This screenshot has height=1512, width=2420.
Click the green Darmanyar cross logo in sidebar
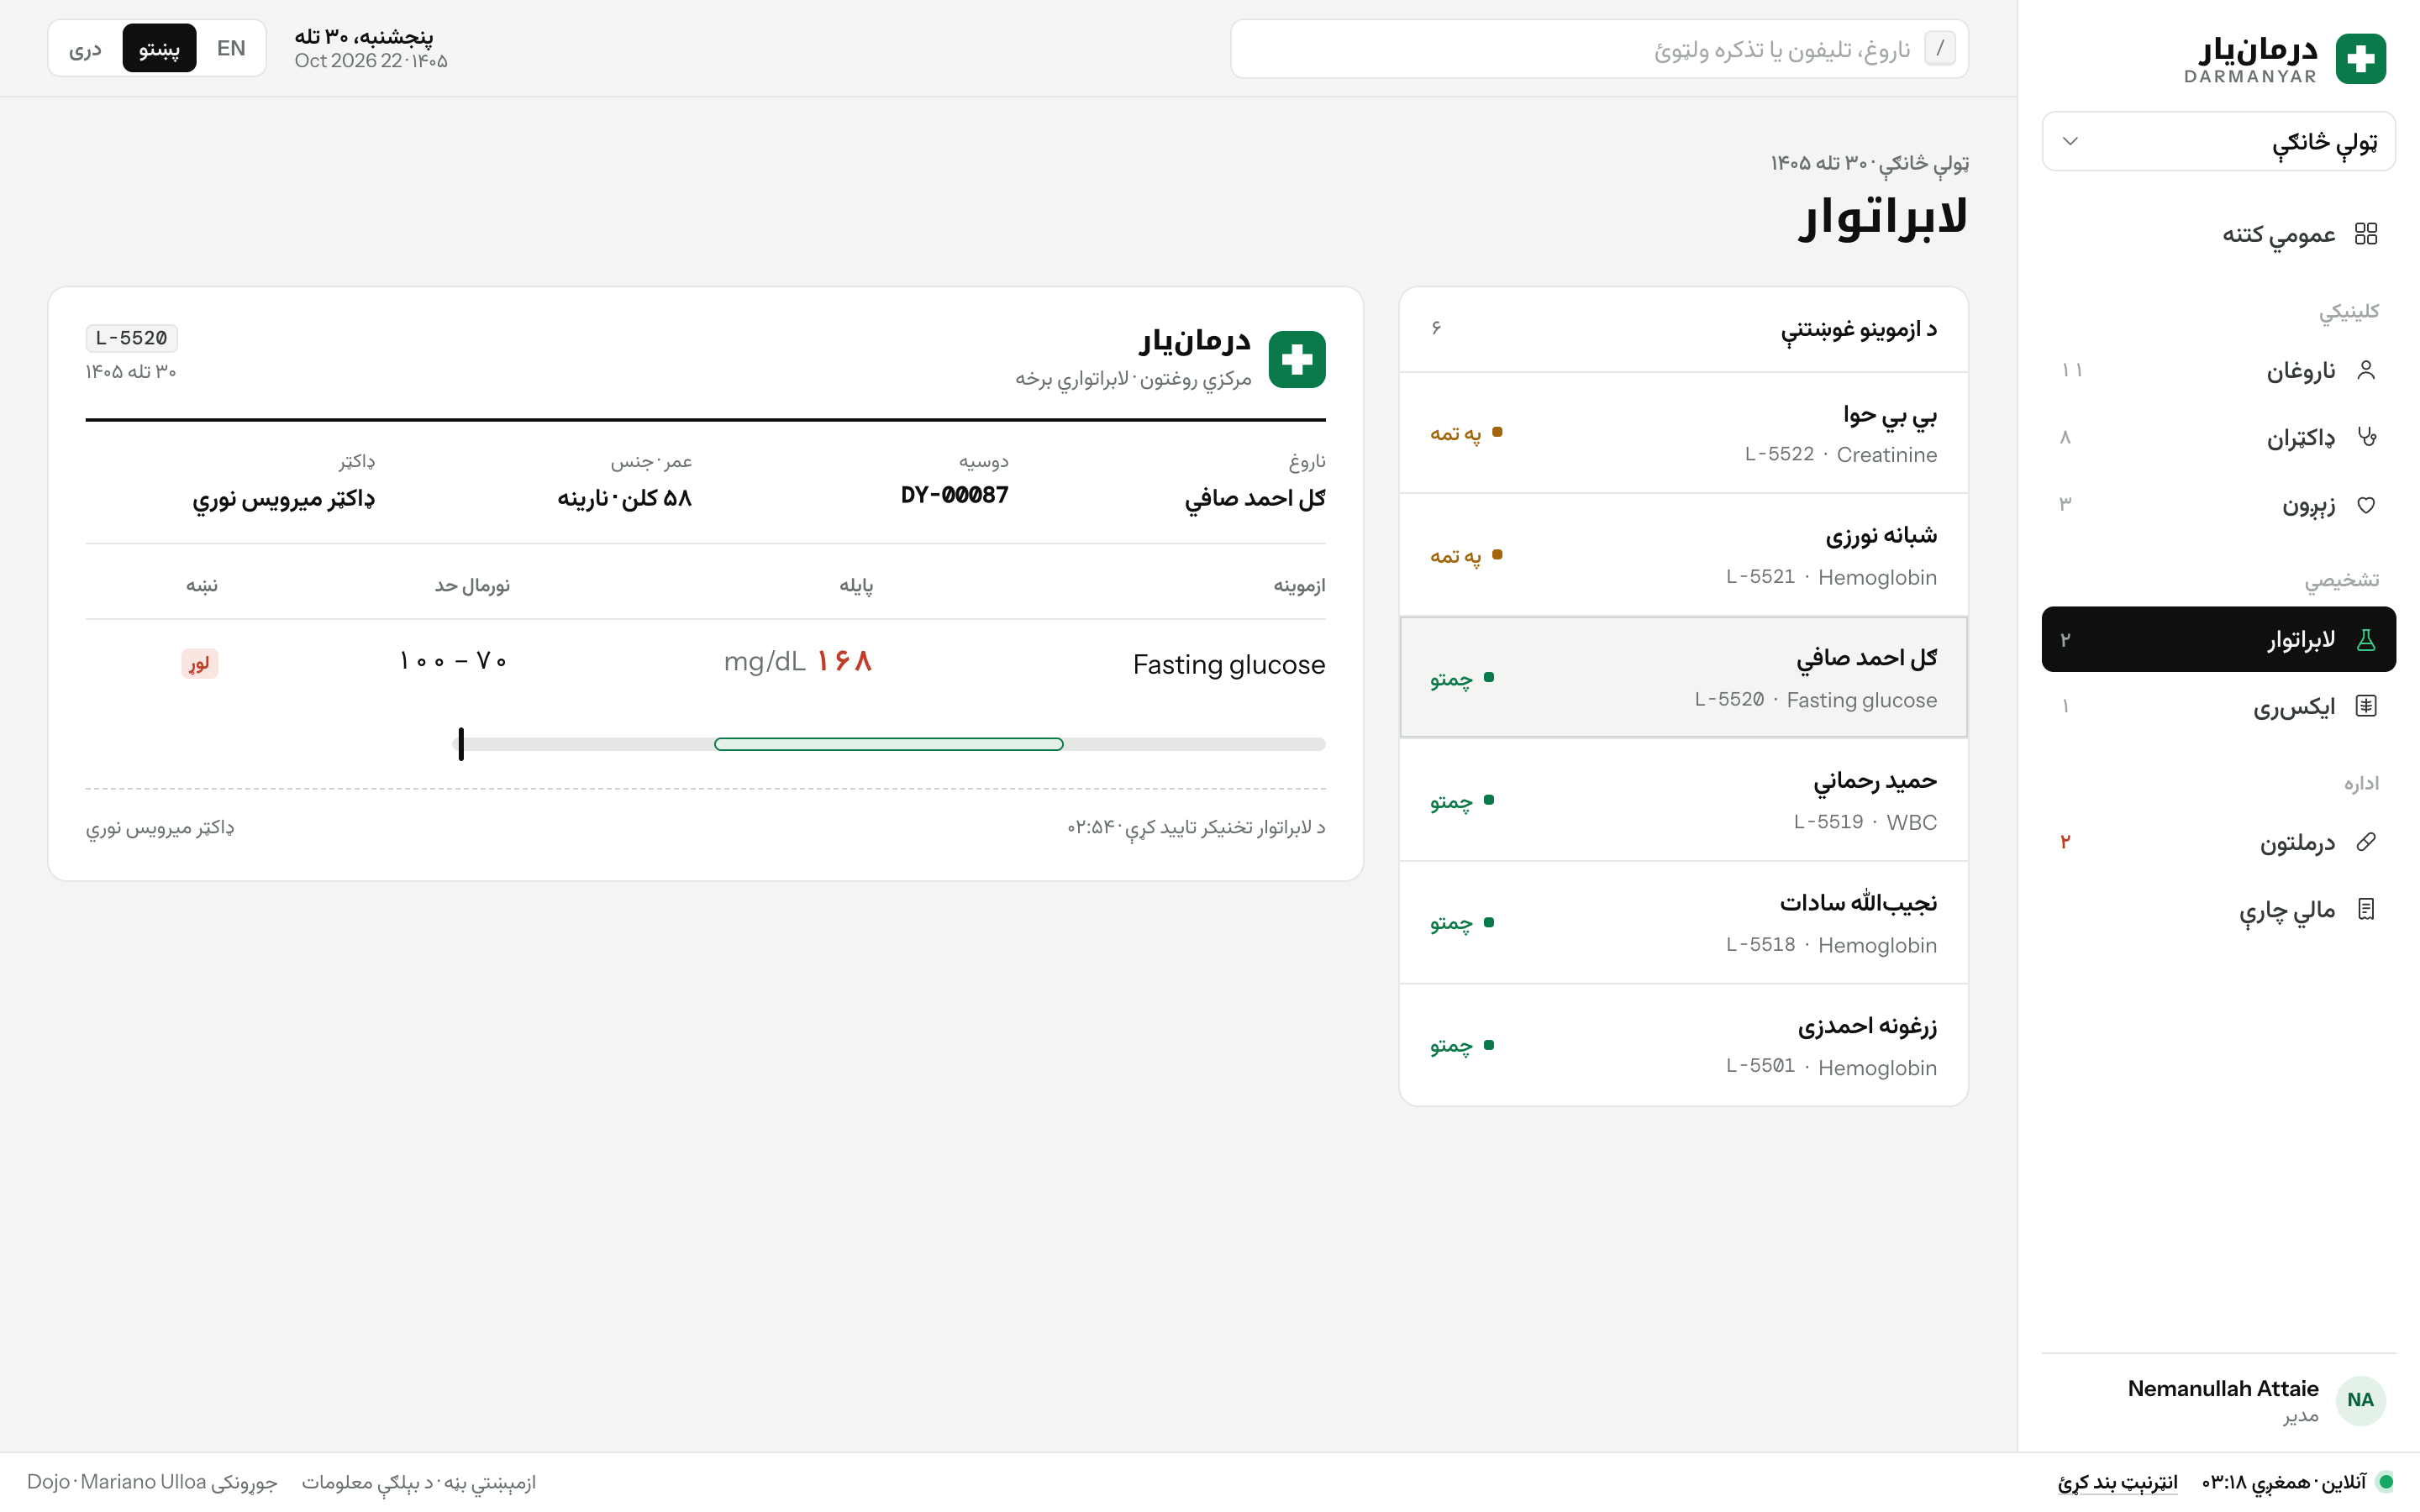(x=2360, y=58)
